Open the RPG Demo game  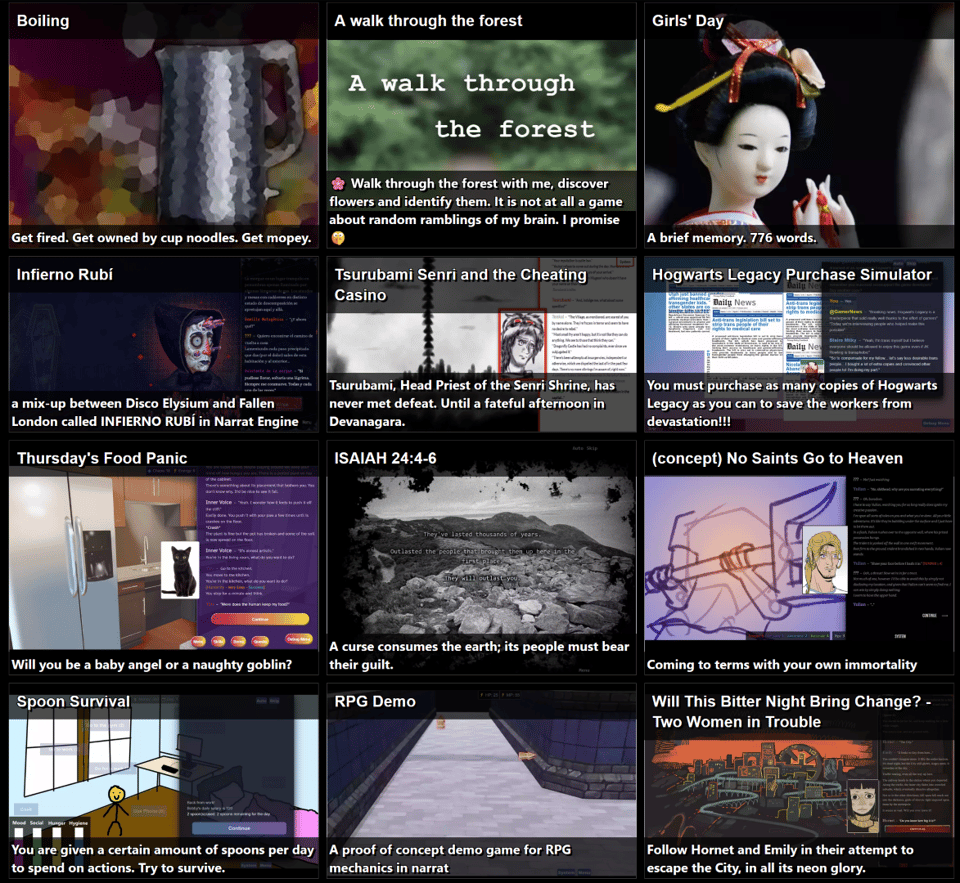coord(481,770)
